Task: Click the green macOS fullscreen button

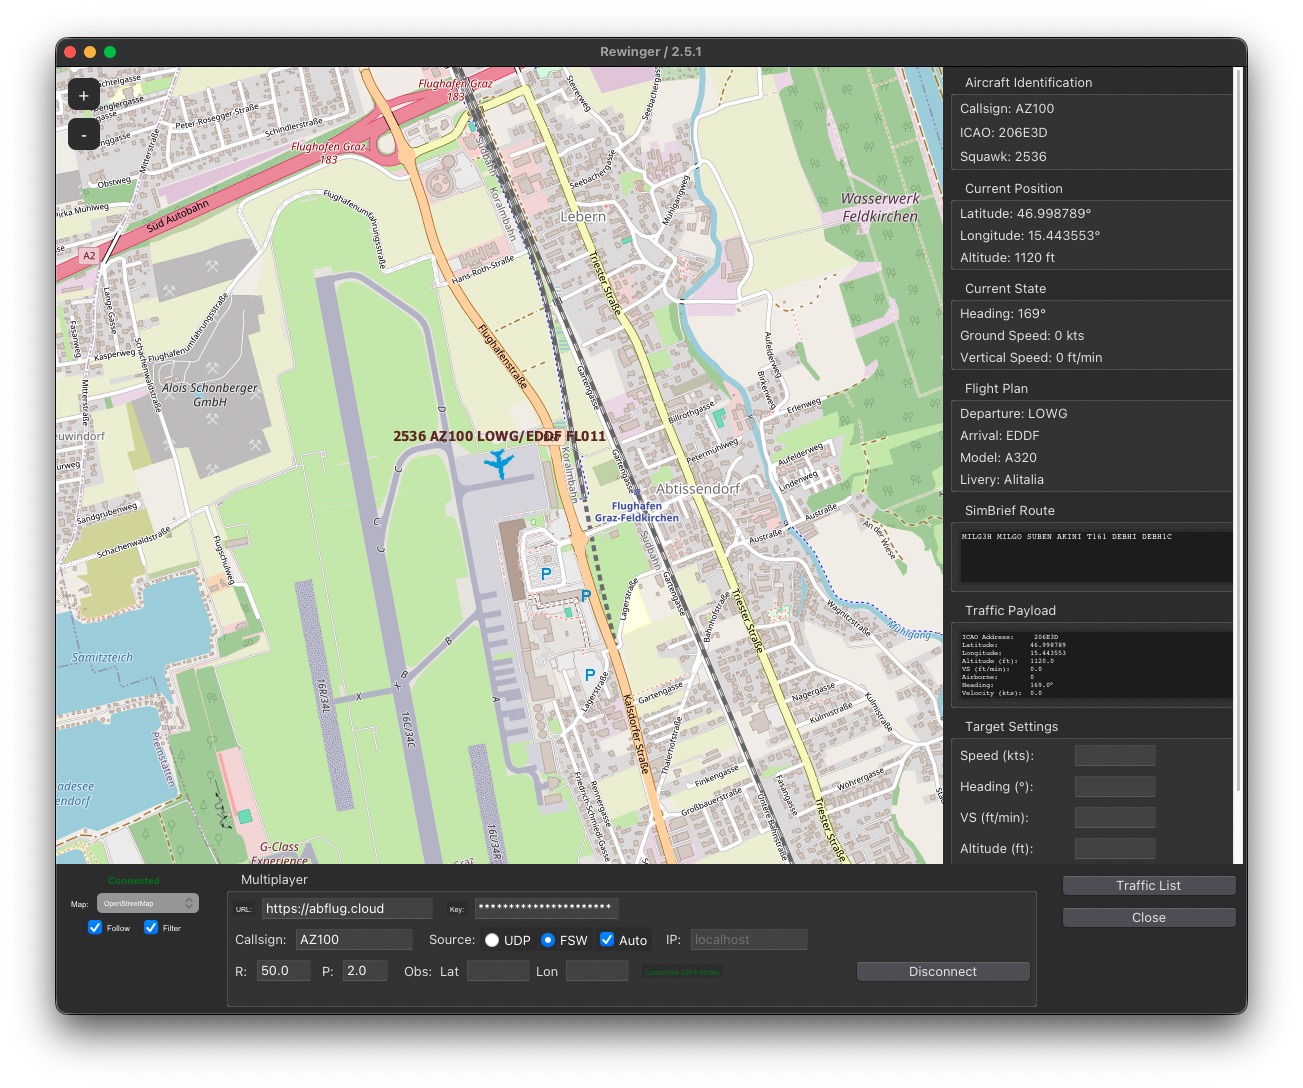Action: click(110, 52)
